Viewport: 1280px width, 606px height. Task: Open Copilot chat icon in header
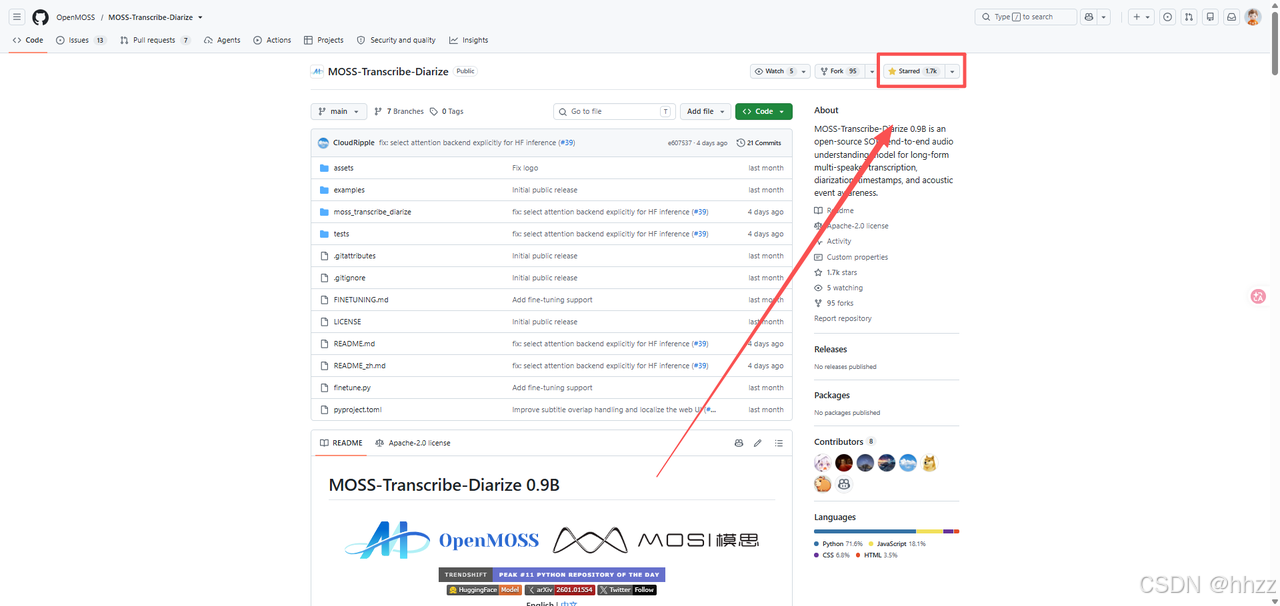point(1089,17)
